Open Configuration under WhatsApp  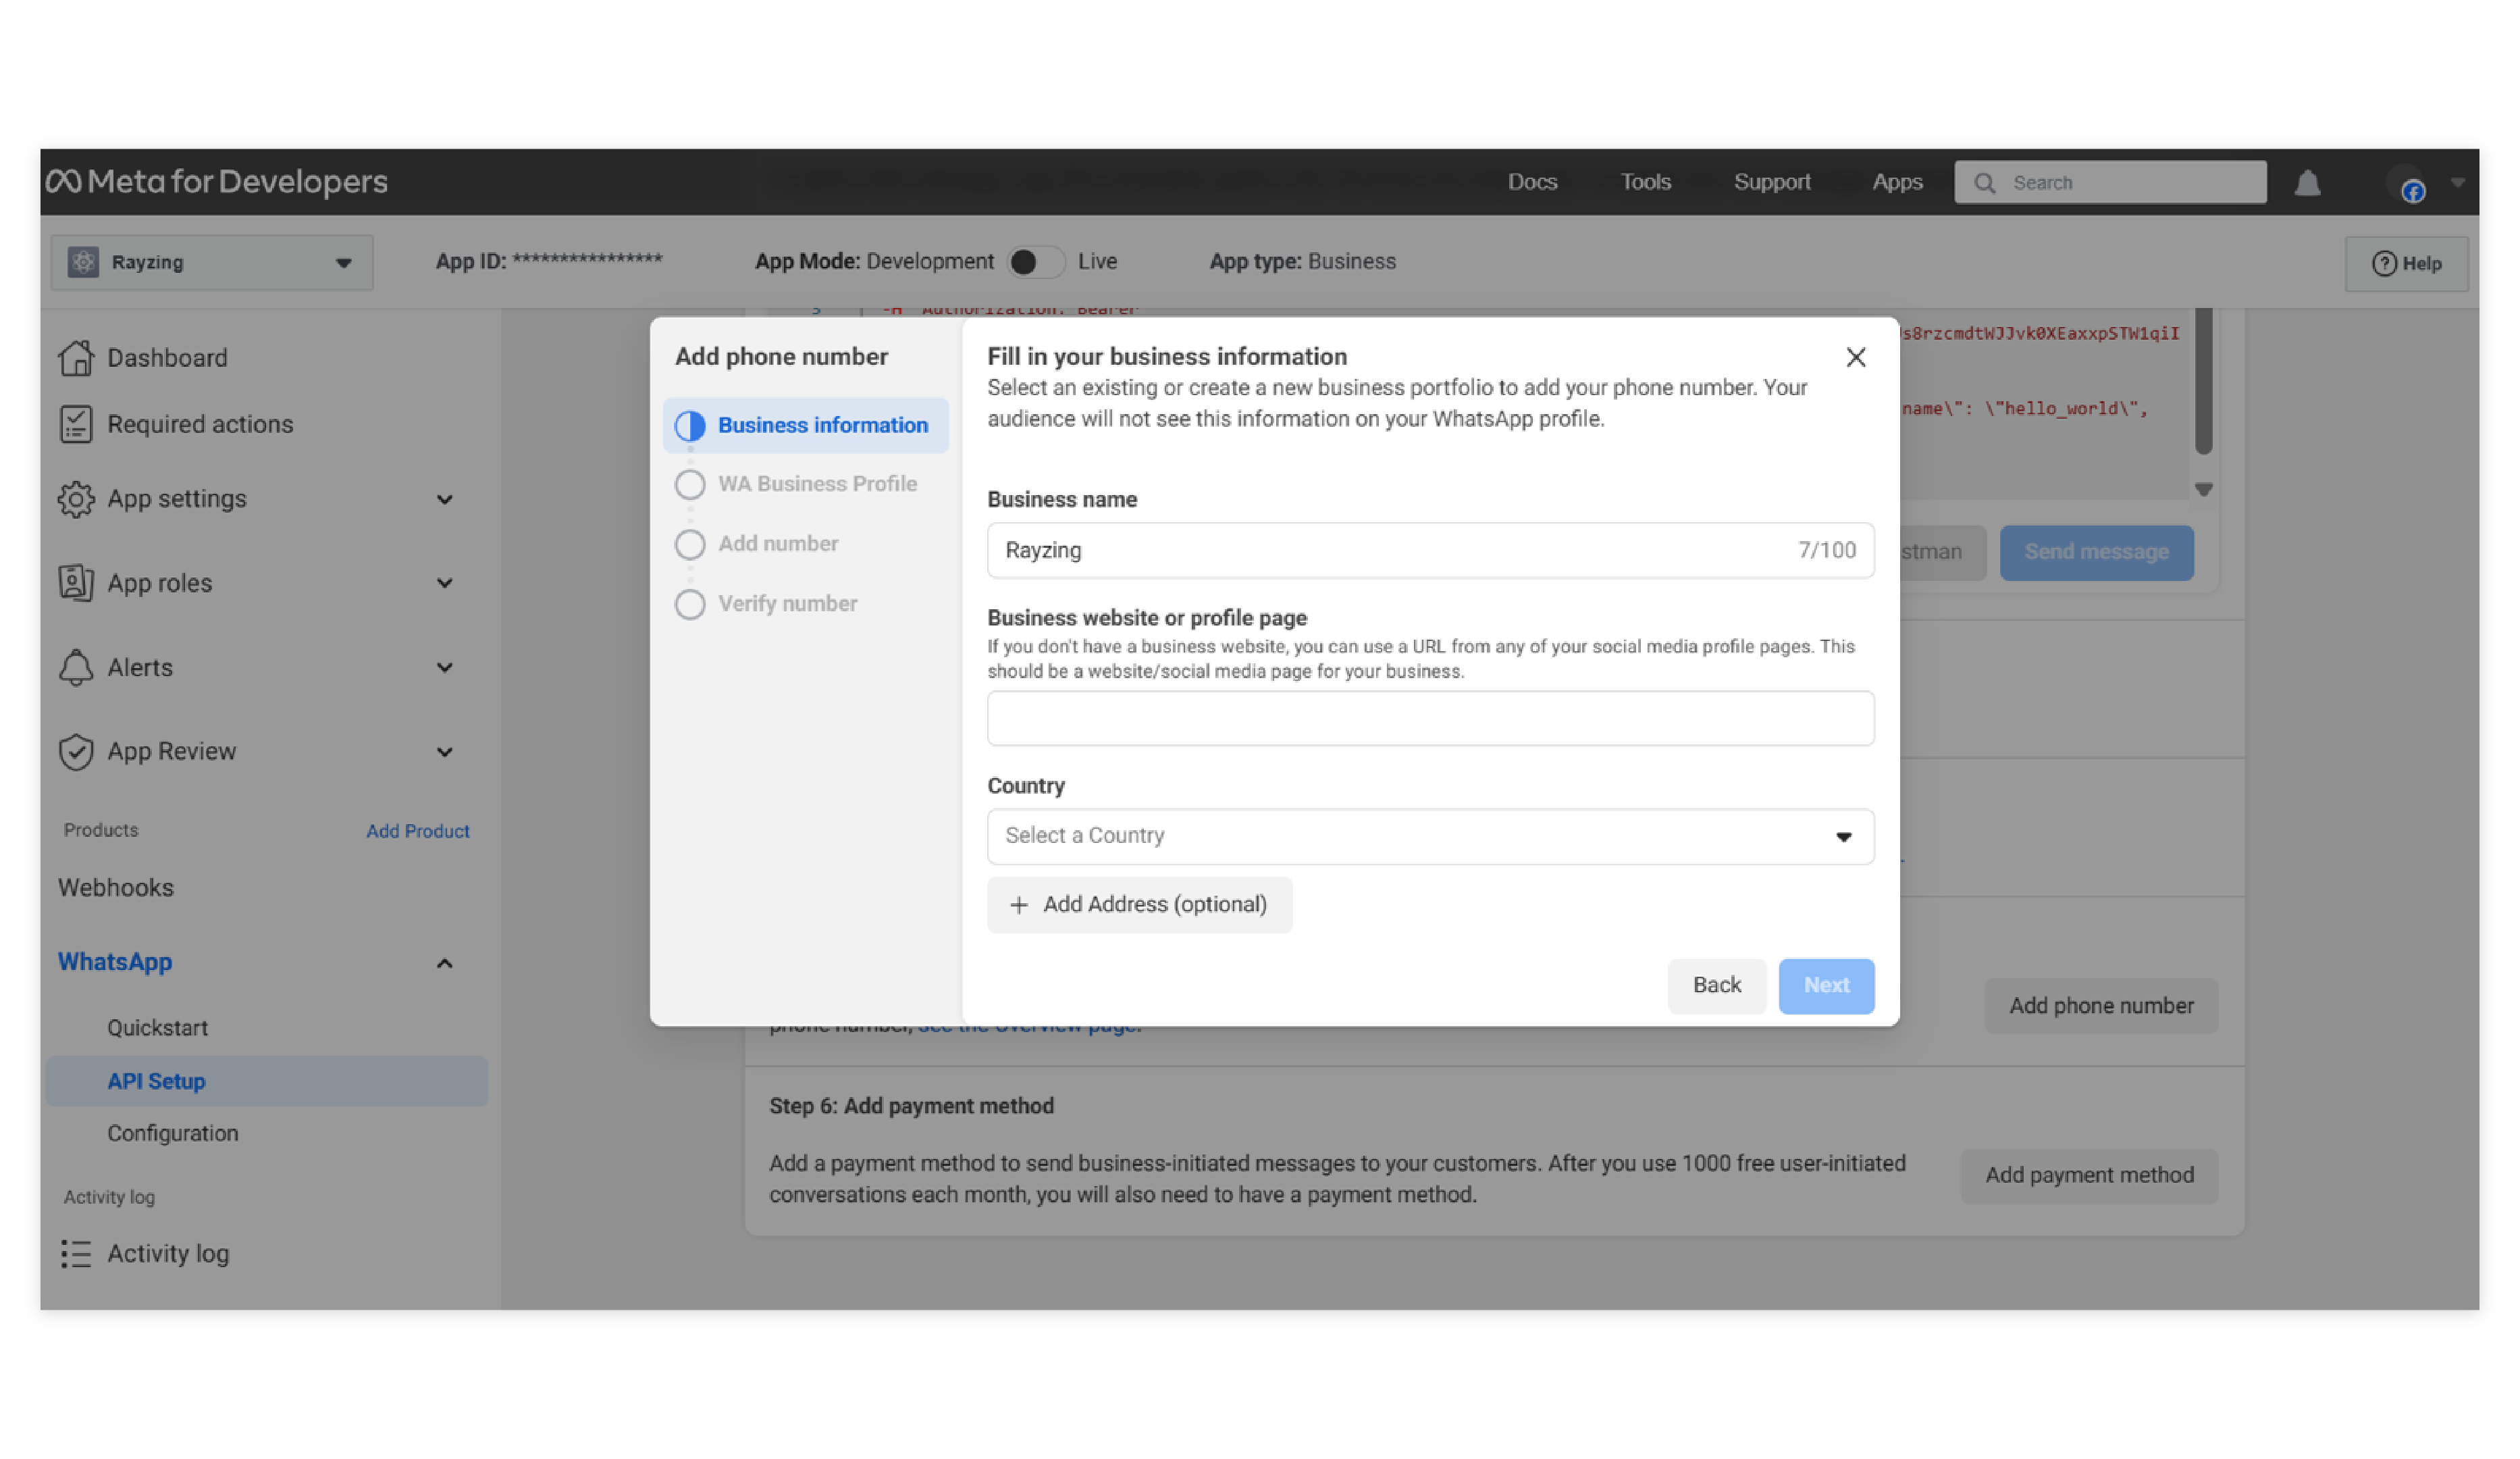coord(173,1133)
